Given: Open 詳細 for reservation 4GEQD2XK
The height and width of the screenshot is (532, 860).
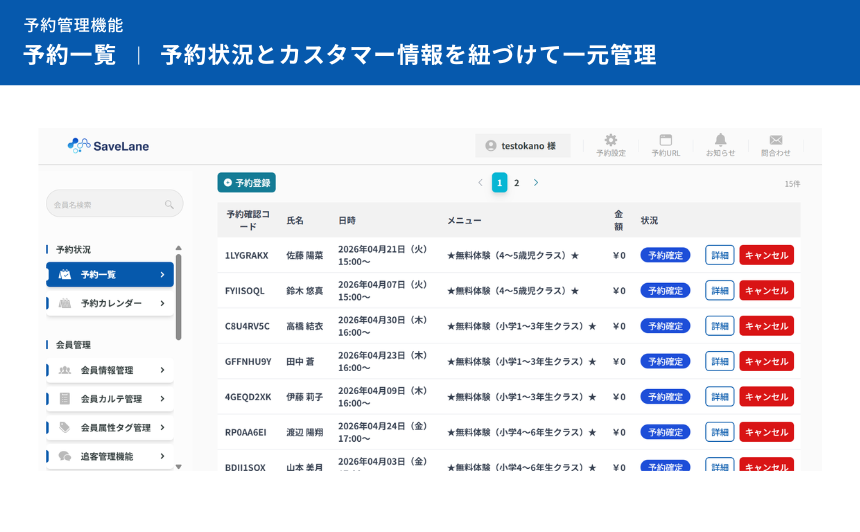Looking at the screenshot, I should (x=720, y=397).
